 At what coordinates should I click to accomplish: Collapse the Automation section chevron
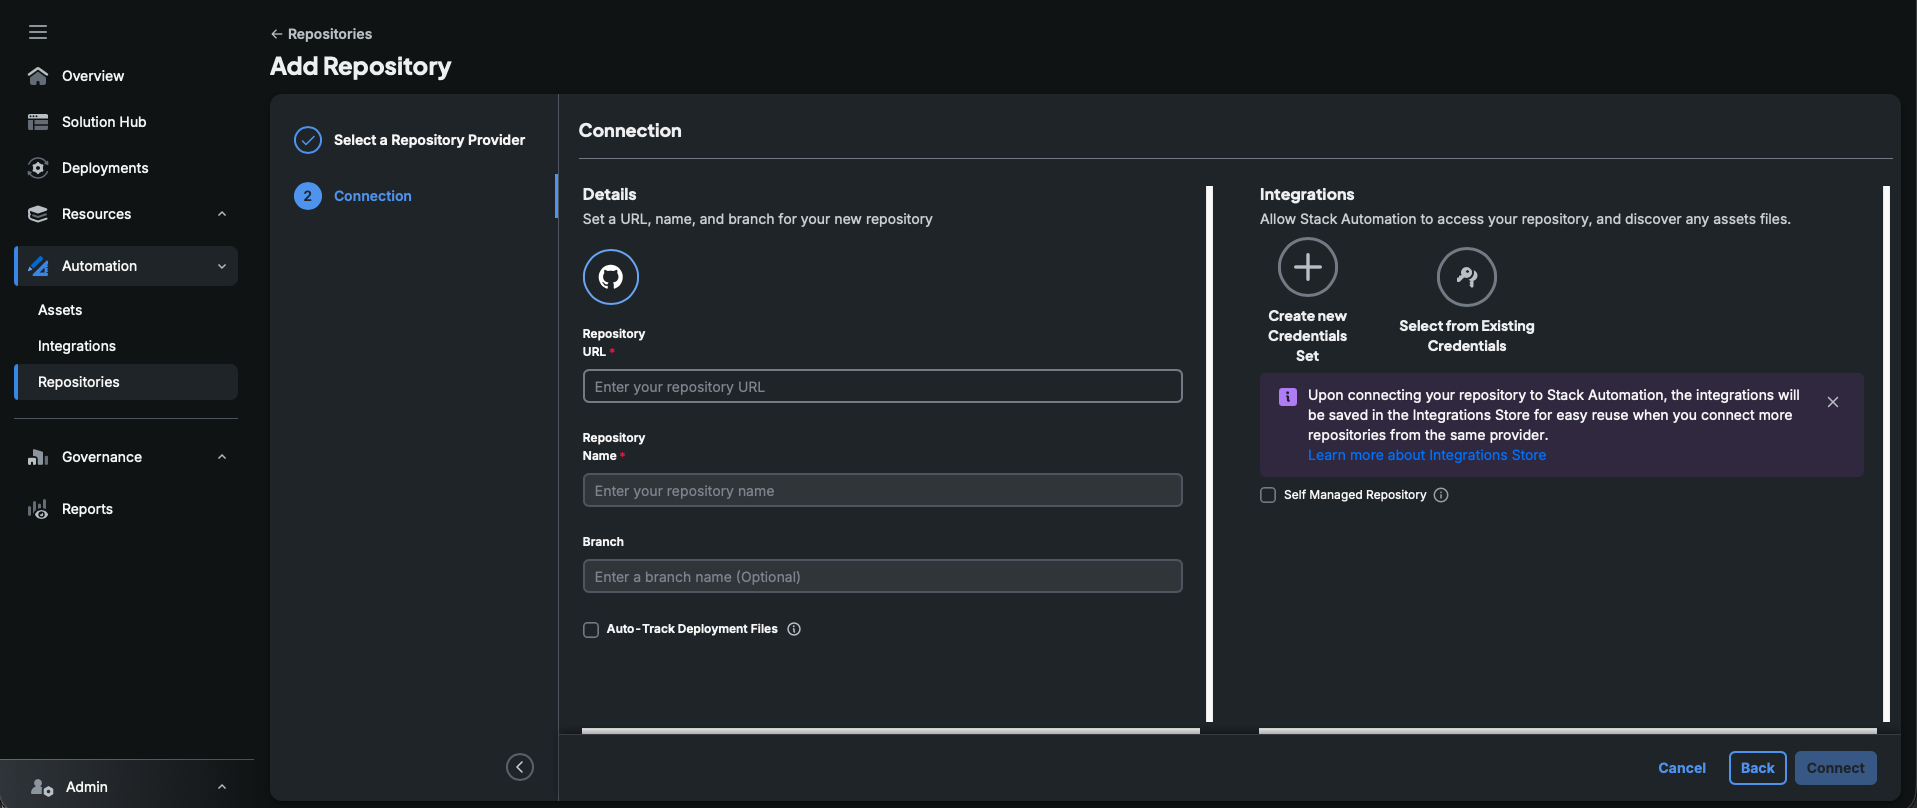[222, 266]
